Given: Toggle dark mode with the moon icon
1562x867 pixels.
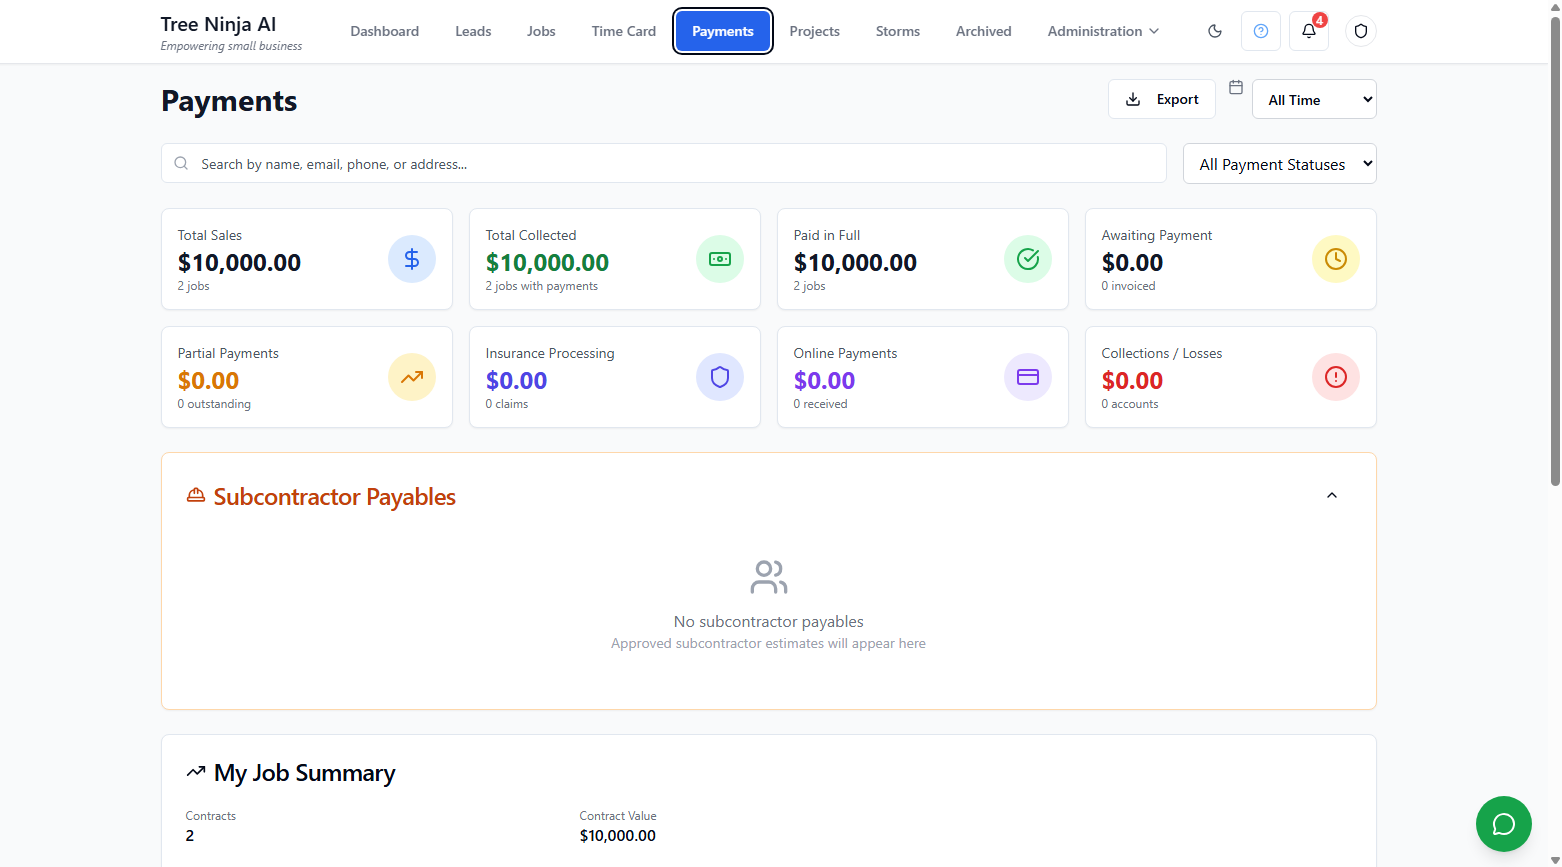Looking at the screenshot, I should tap(1215, 31).
